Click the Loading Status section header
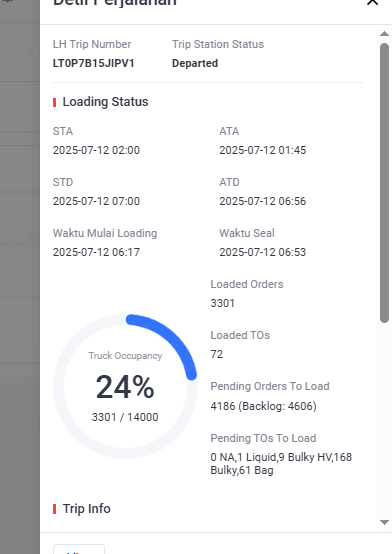The image size is (392, 554). pos(105,102)
